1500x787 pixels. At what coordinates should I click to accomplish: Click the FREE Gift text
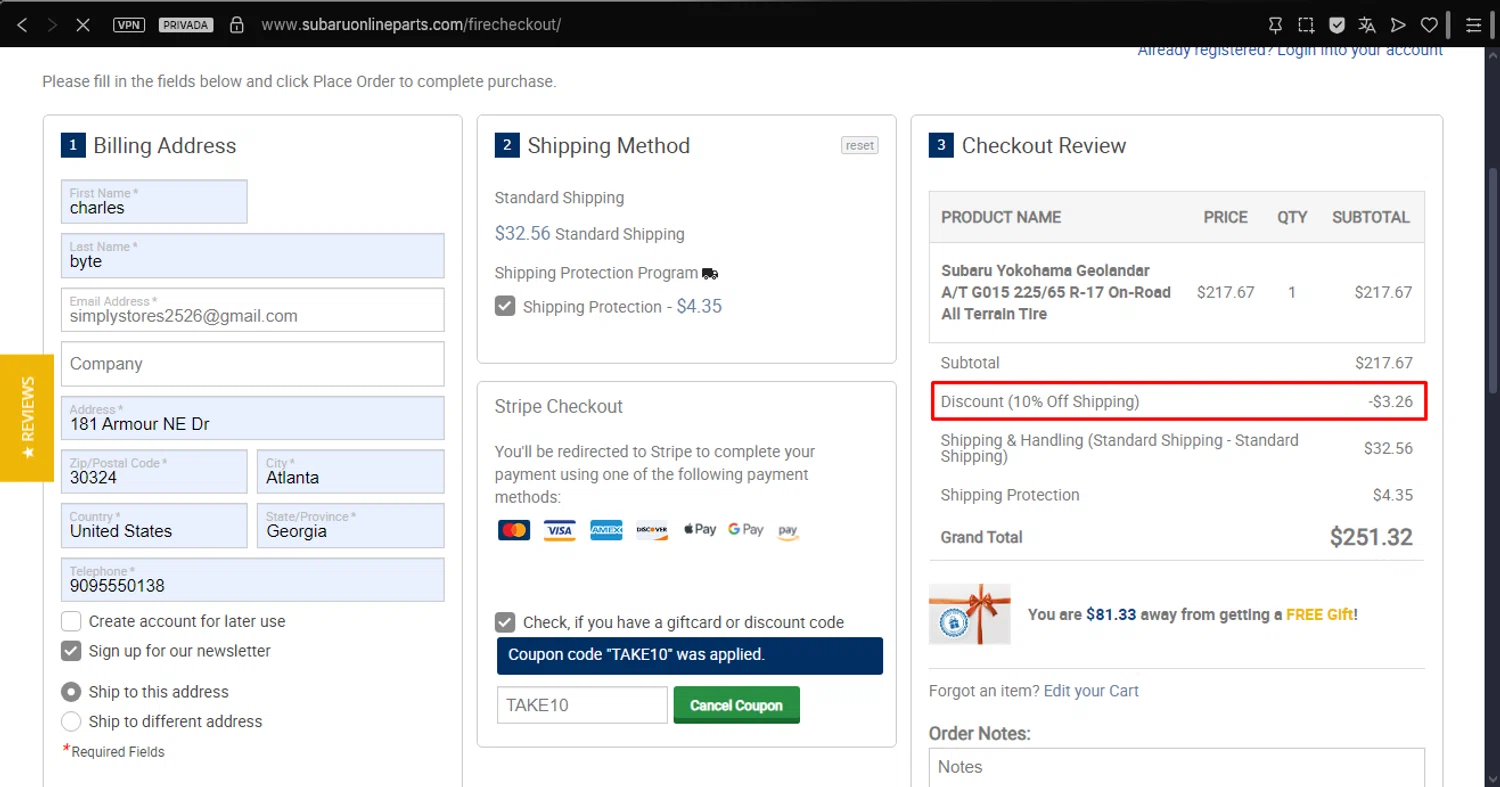[x=1320, y=615]
